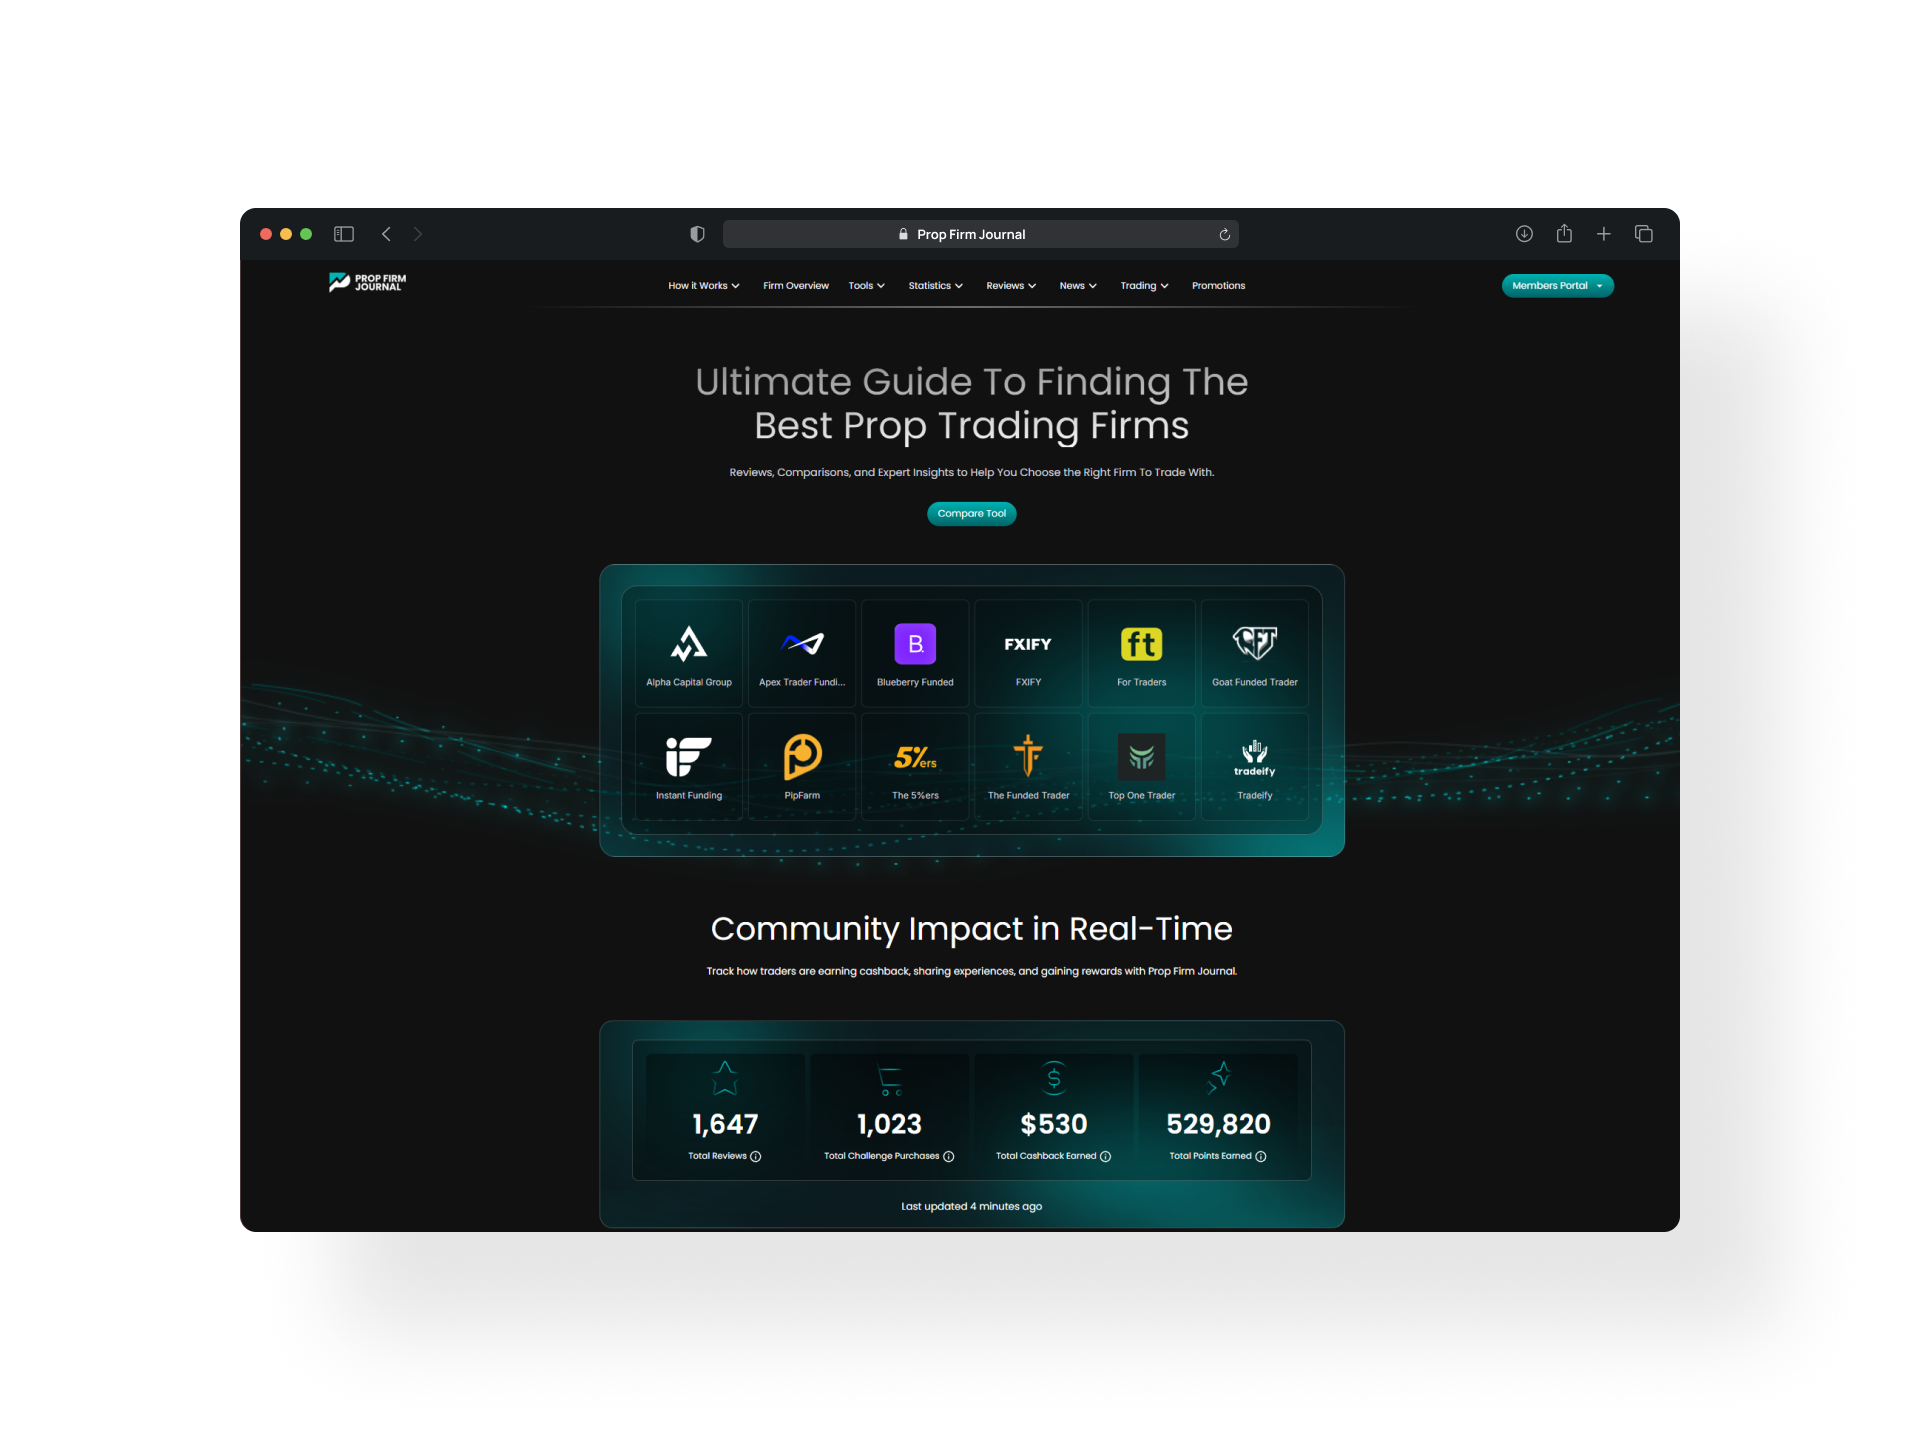Click the info icon beside Total Cashback Earned
This screenshot has height=1440, width=1920.
(x=1105, y=1156)
